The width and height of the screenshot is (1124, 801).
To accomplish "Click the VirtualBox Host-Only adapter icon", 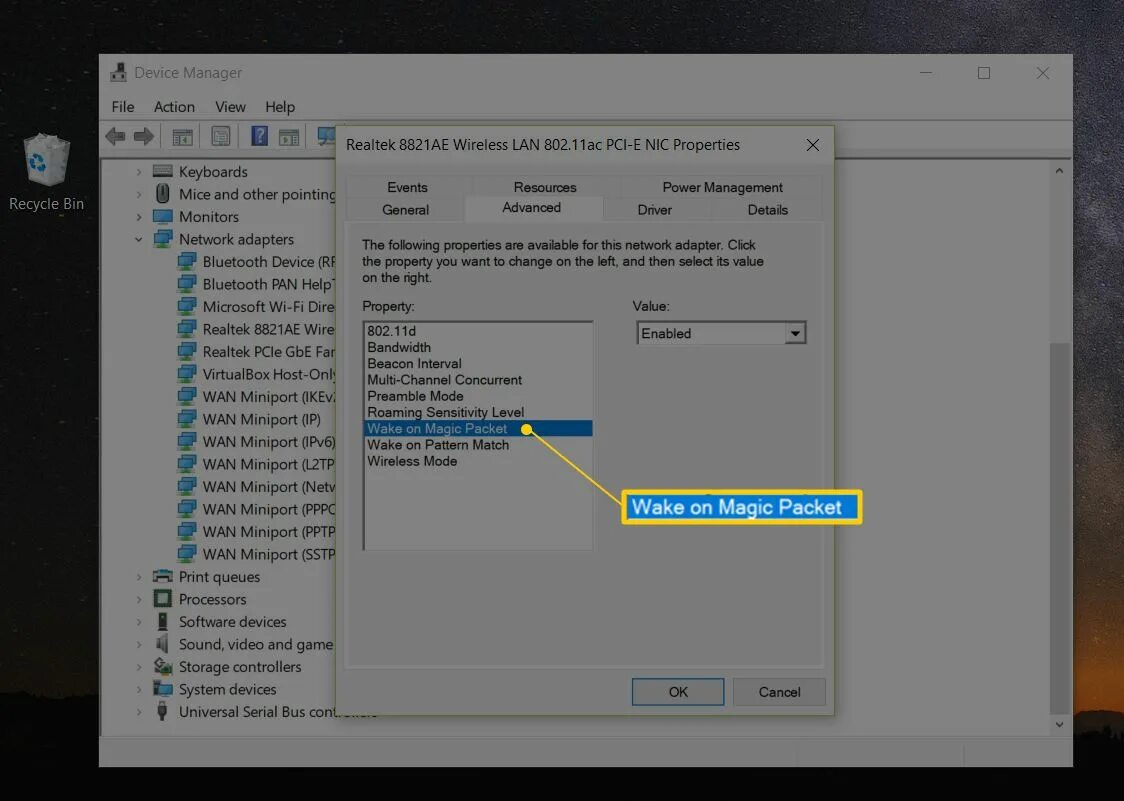I will (x=186, y=374).
